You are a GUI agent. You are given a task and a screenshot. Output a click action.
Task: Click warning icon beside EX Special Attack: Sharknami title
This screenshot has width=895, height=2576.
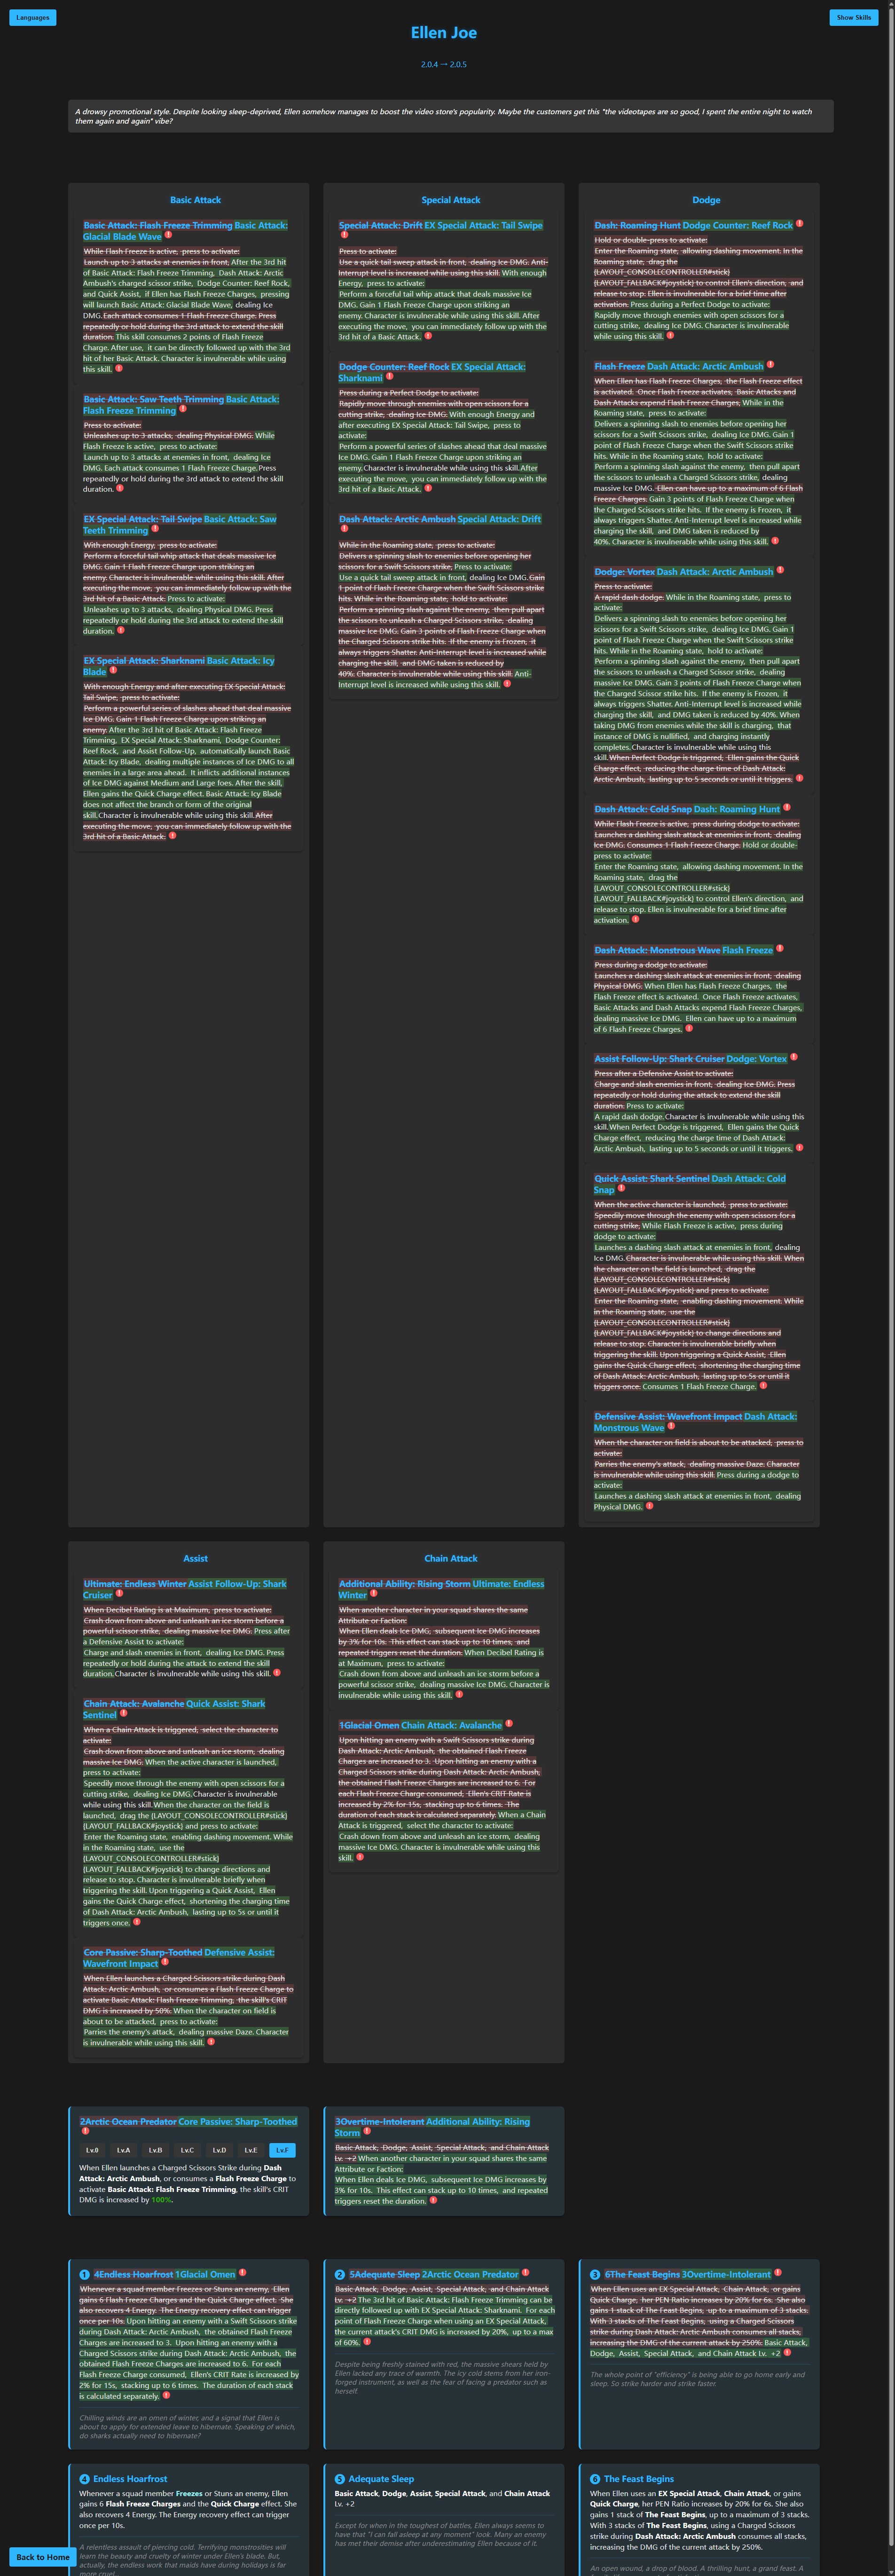click(389, 376)
